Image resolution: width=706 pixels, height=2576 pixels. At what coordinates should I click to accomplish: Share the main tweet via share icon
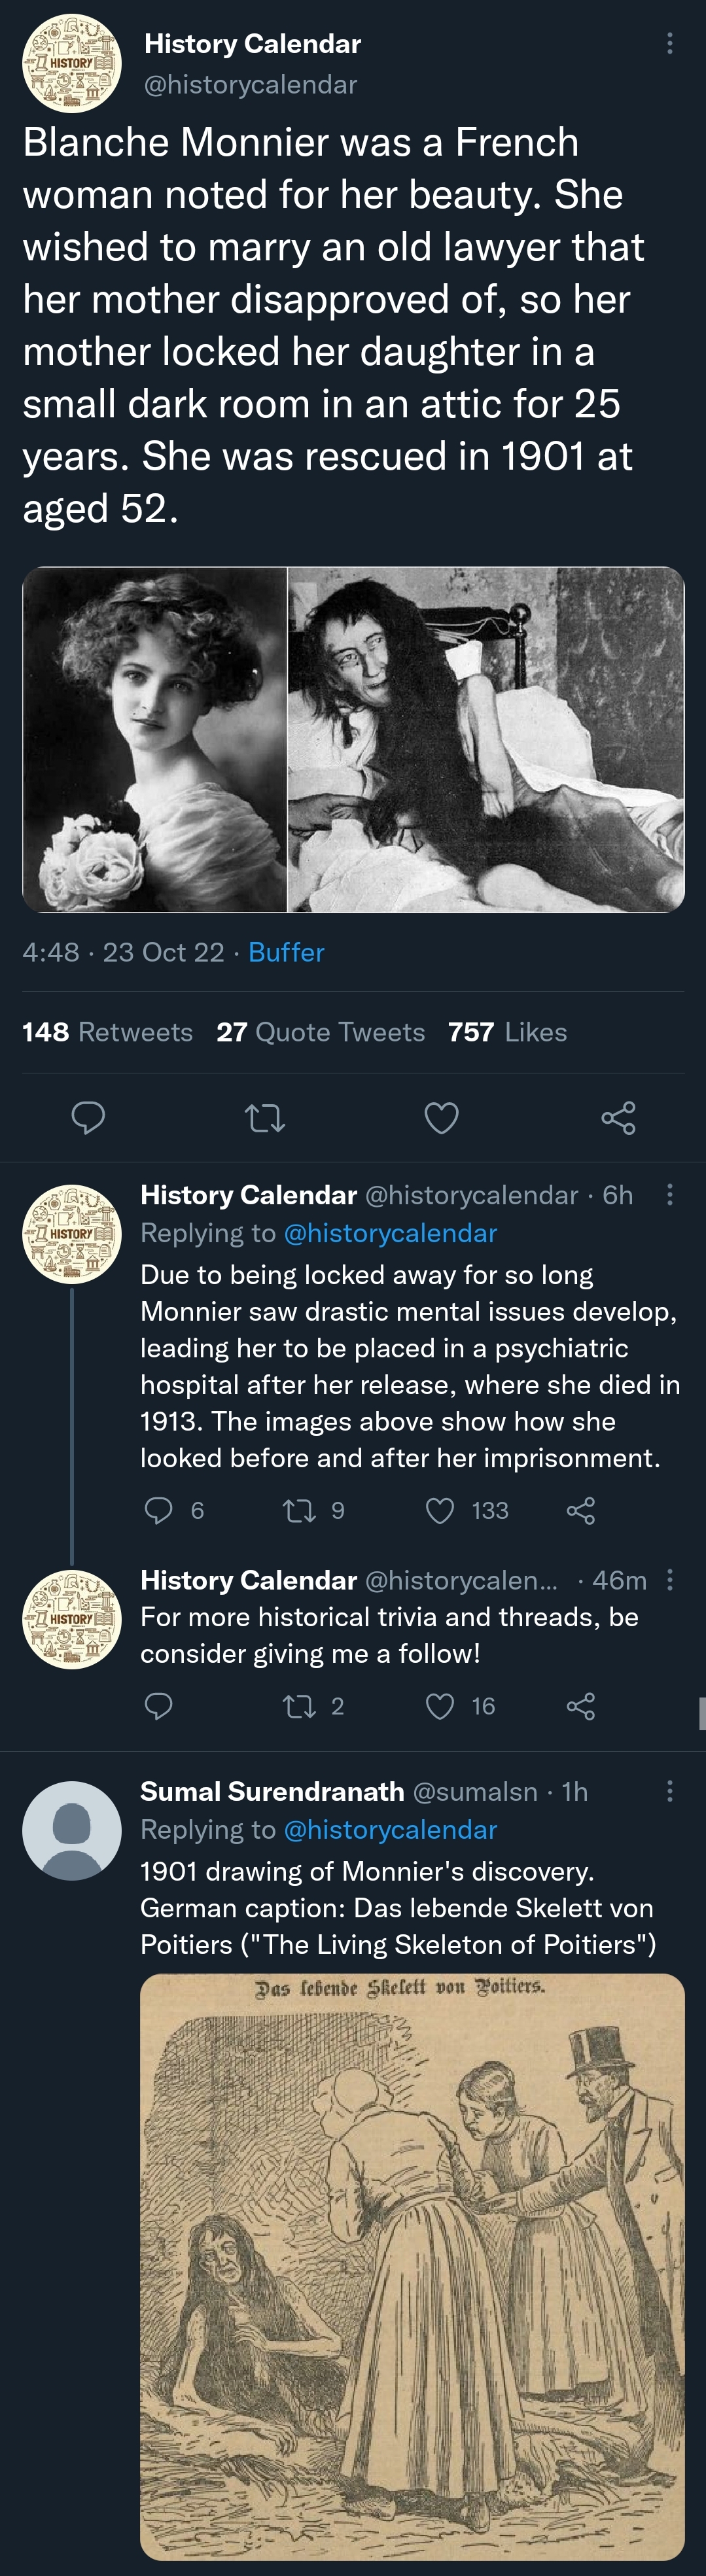pos(618,1117)
